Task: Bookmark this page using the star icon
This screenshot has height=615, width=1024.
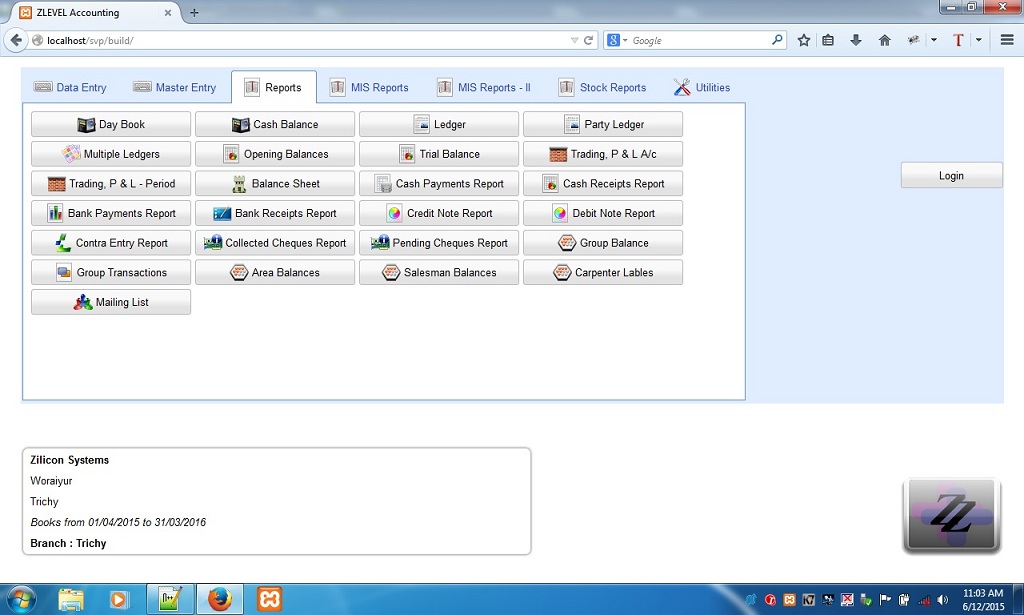Action: point(804,42)
